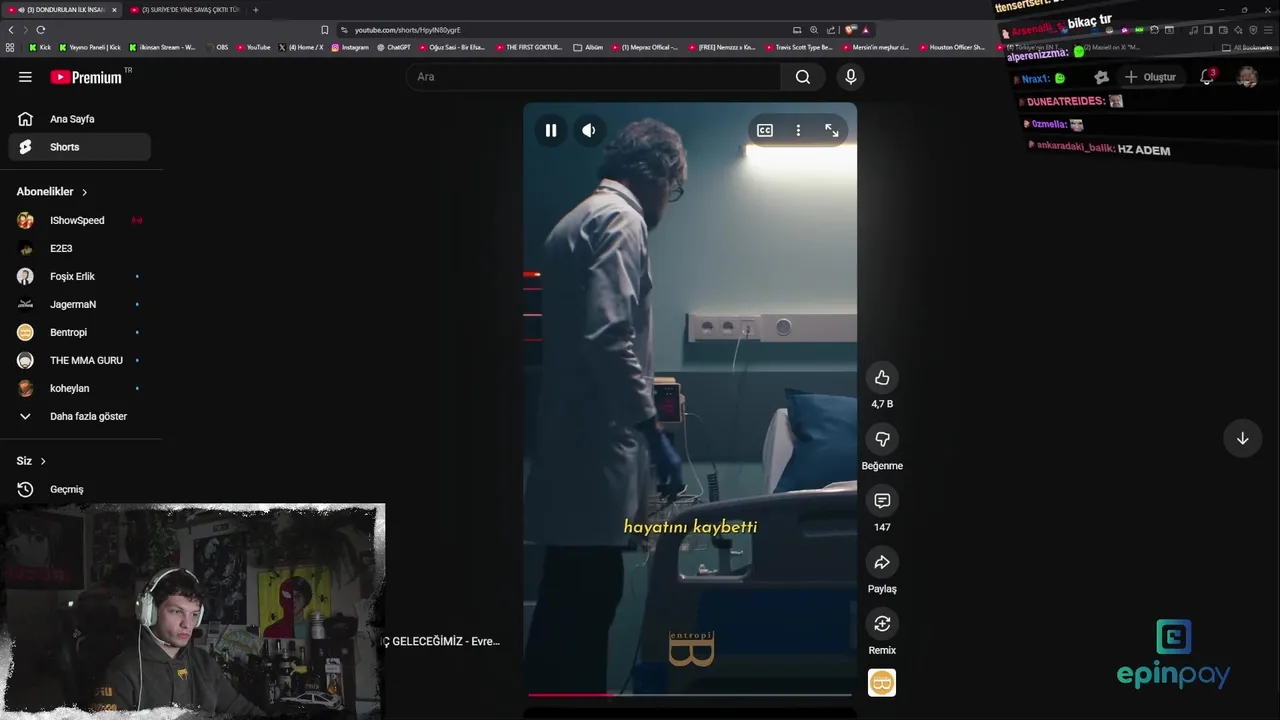Open the comments with 147 count
Image resolution: width=1280 pixels, height=720 pixels.
coord(882,500)
